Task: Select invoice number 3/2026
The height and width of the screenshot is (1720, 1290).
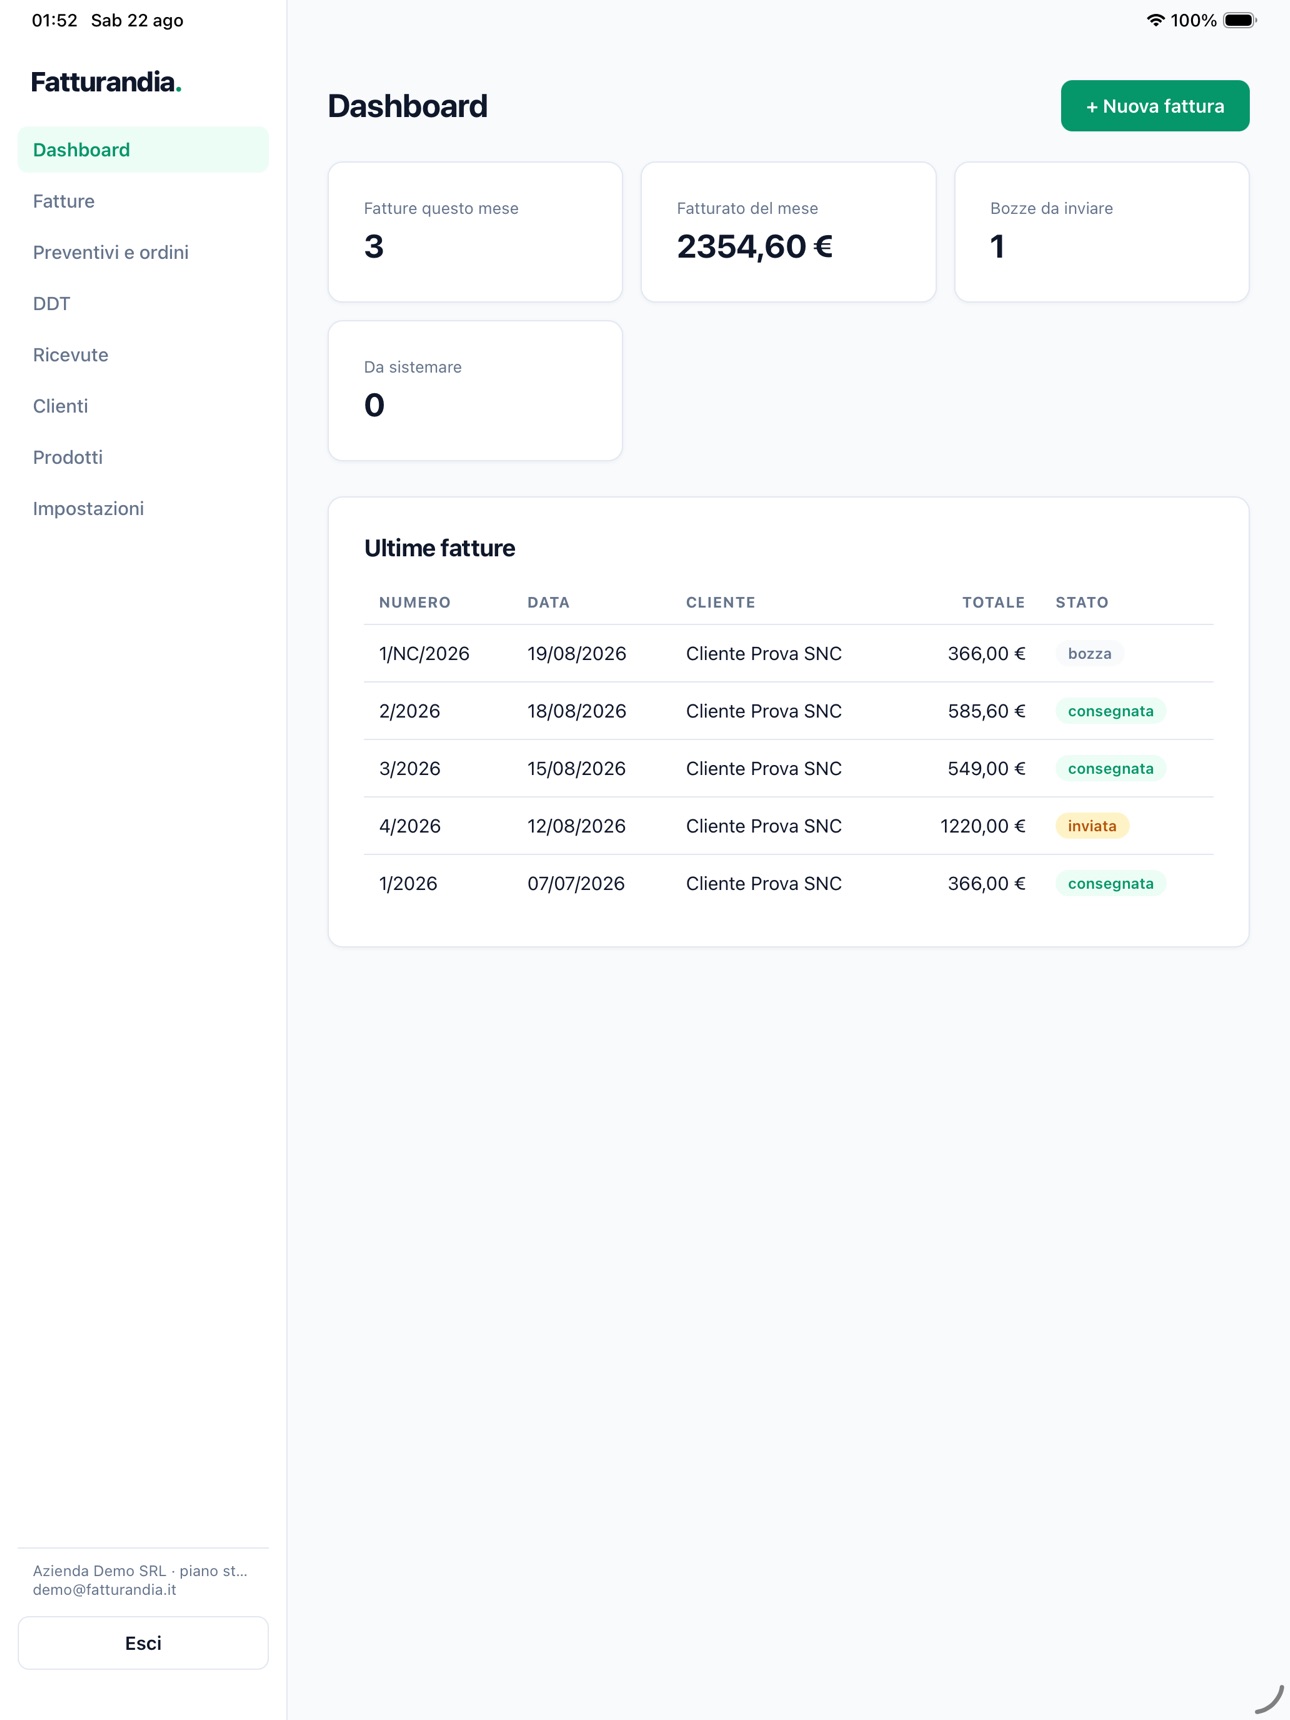Action: tap(409, 769)
